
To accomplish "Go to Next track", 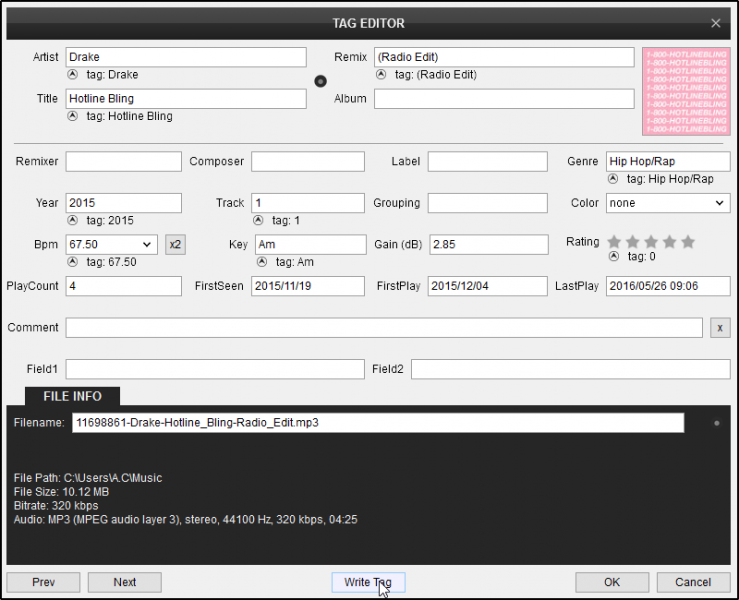I will point(124,582).
